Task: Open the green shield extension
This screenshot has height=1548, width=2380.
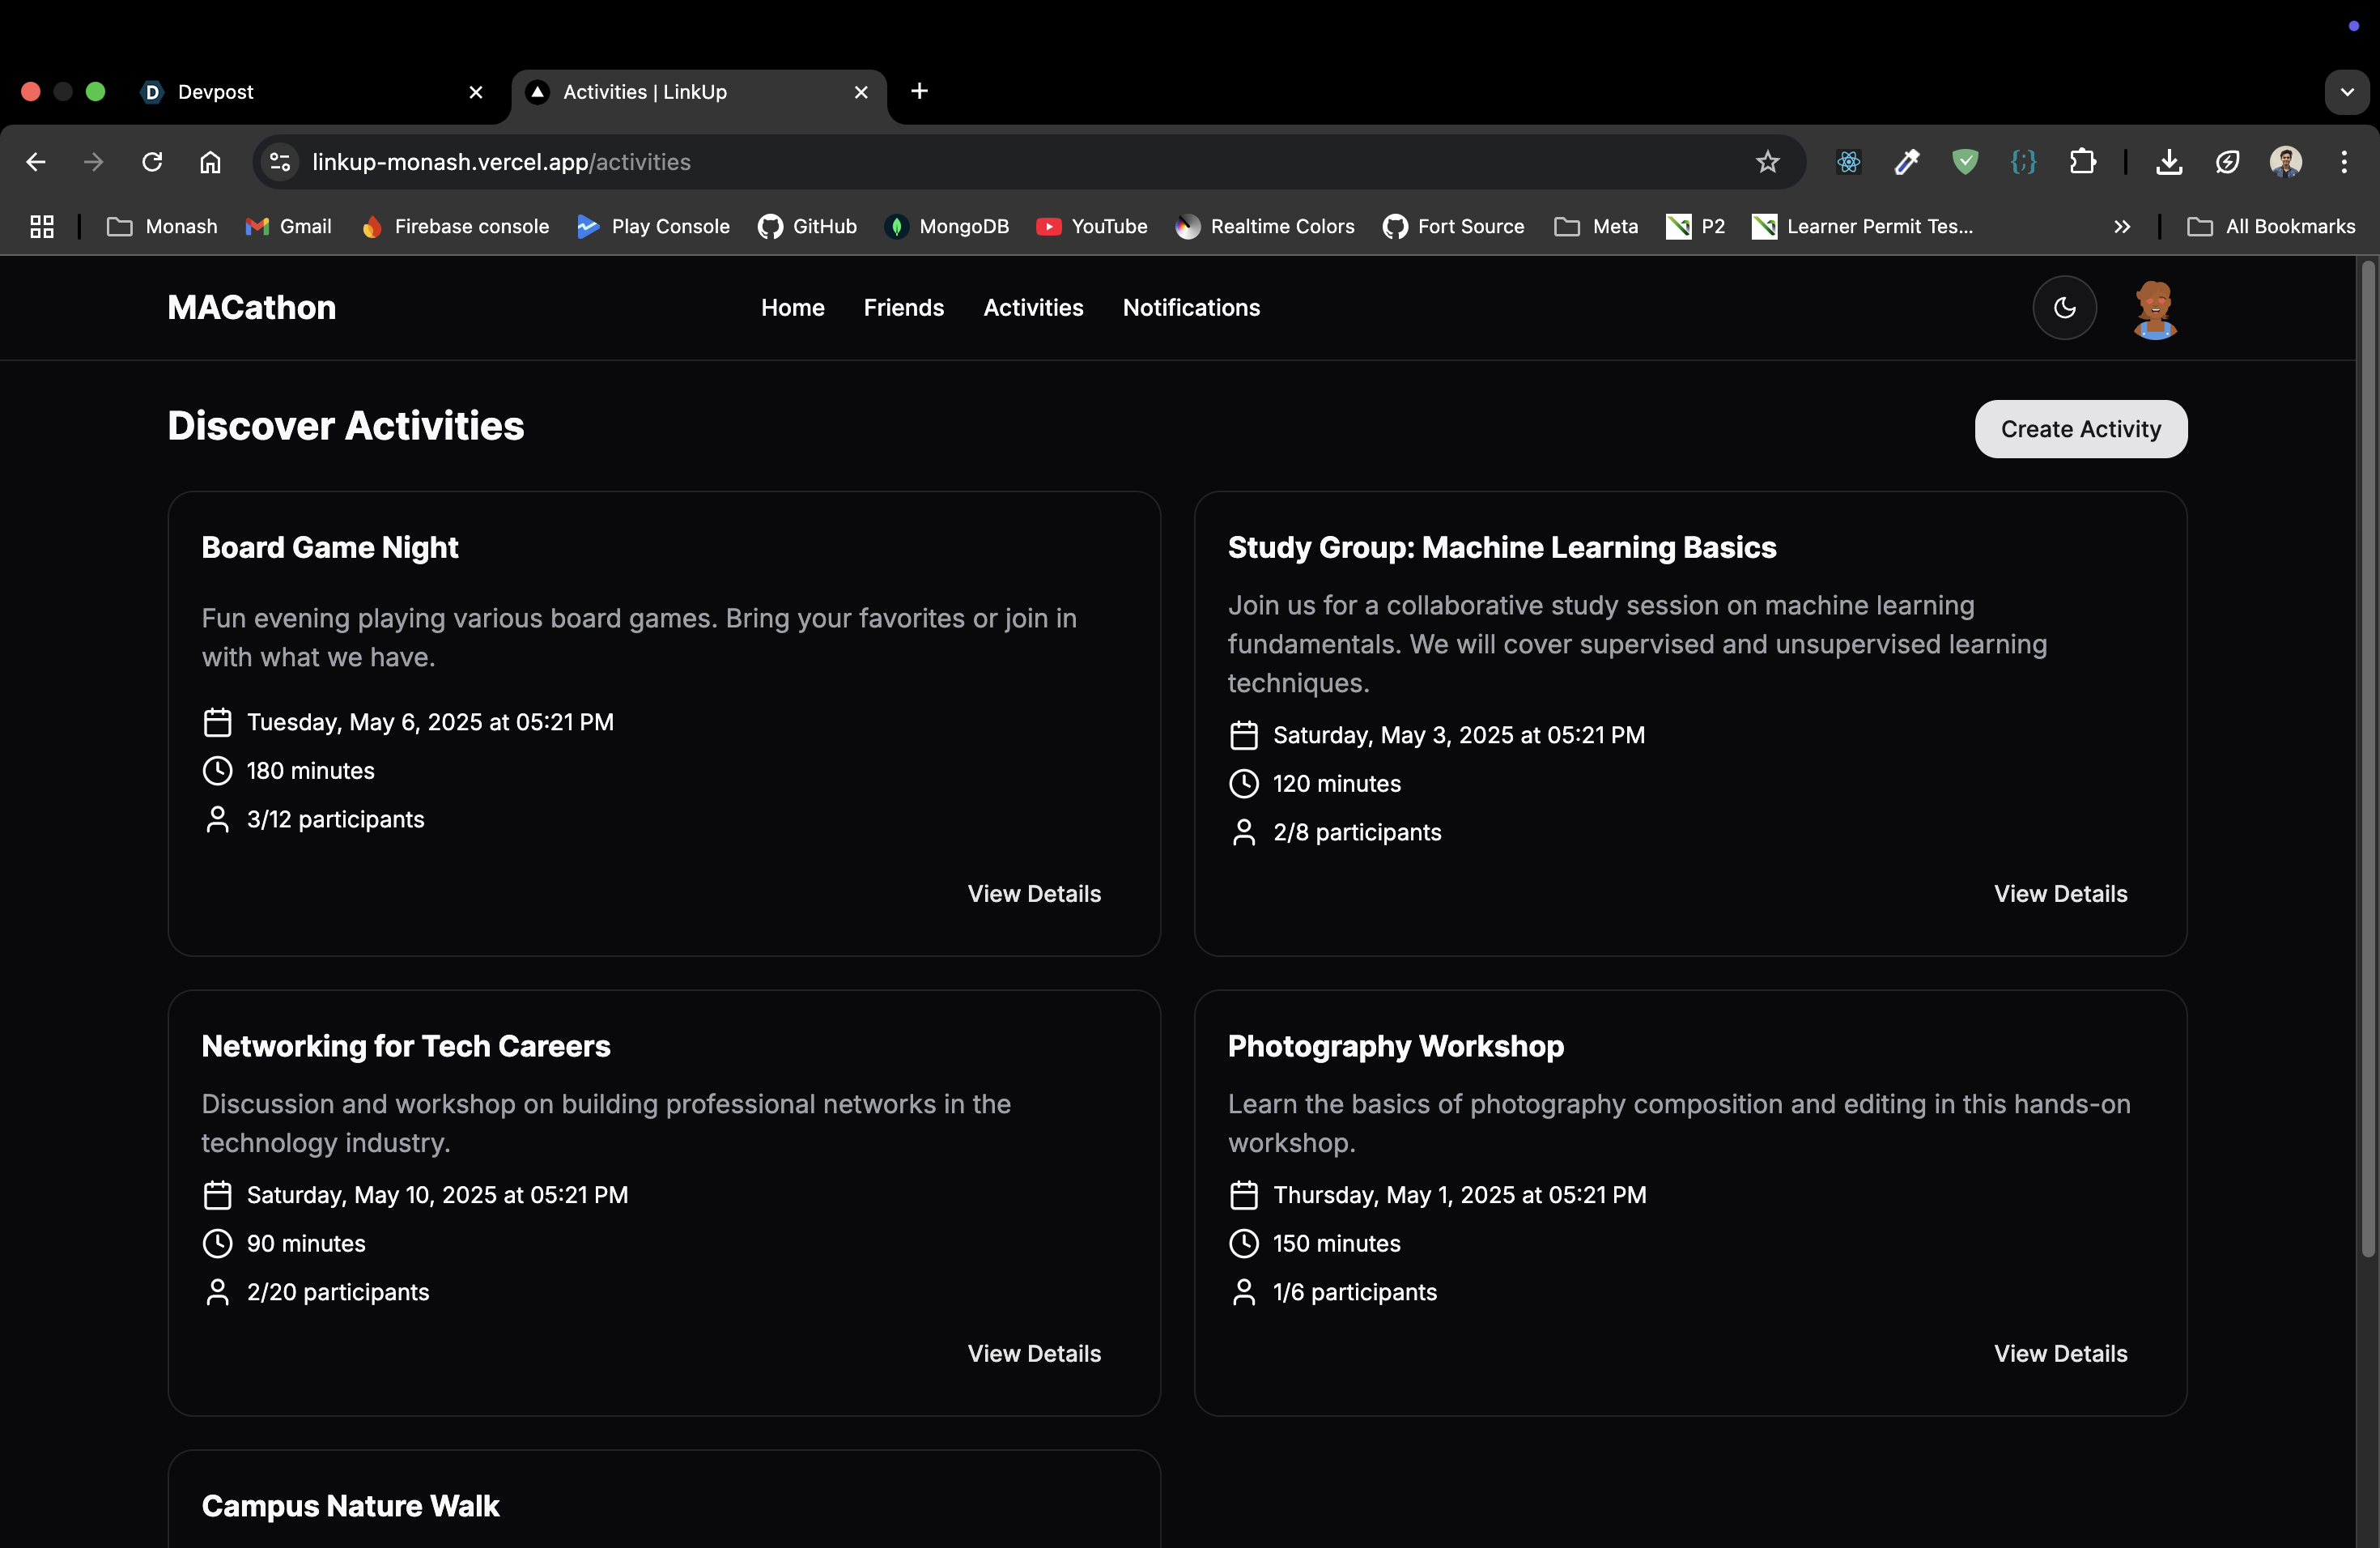Action: click(1965, 162)
